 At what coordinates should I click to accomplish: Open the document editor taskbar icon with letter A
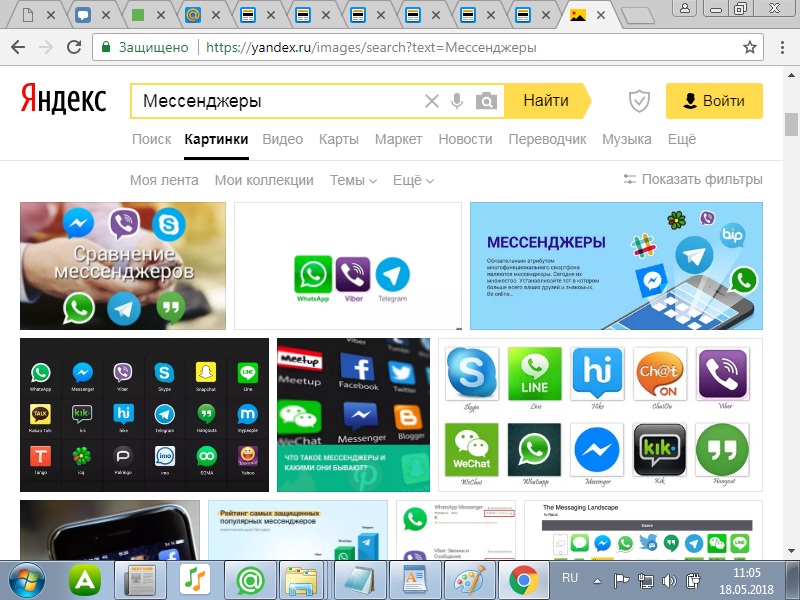coord(414,581)
